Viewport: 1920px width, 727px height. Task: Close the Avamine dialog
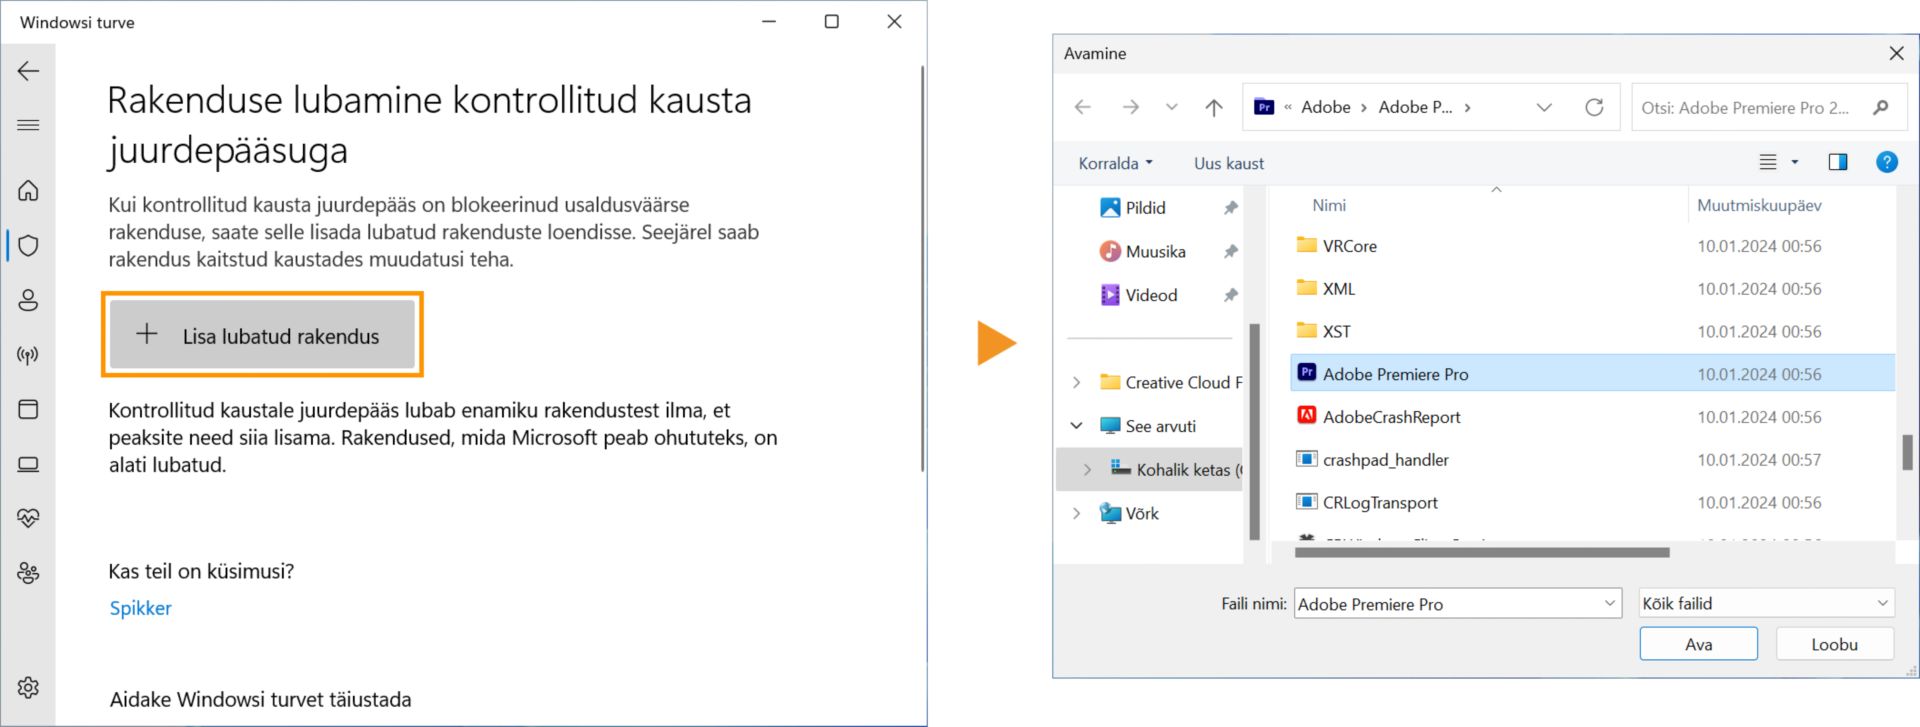pos(1896,53)
